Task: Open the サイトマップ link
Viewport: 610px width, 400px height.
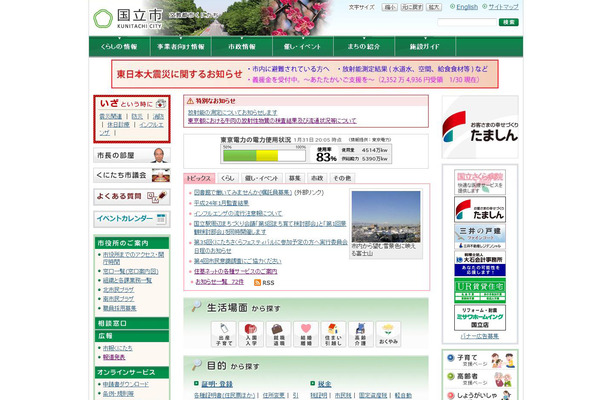Action: pos(503,7)
